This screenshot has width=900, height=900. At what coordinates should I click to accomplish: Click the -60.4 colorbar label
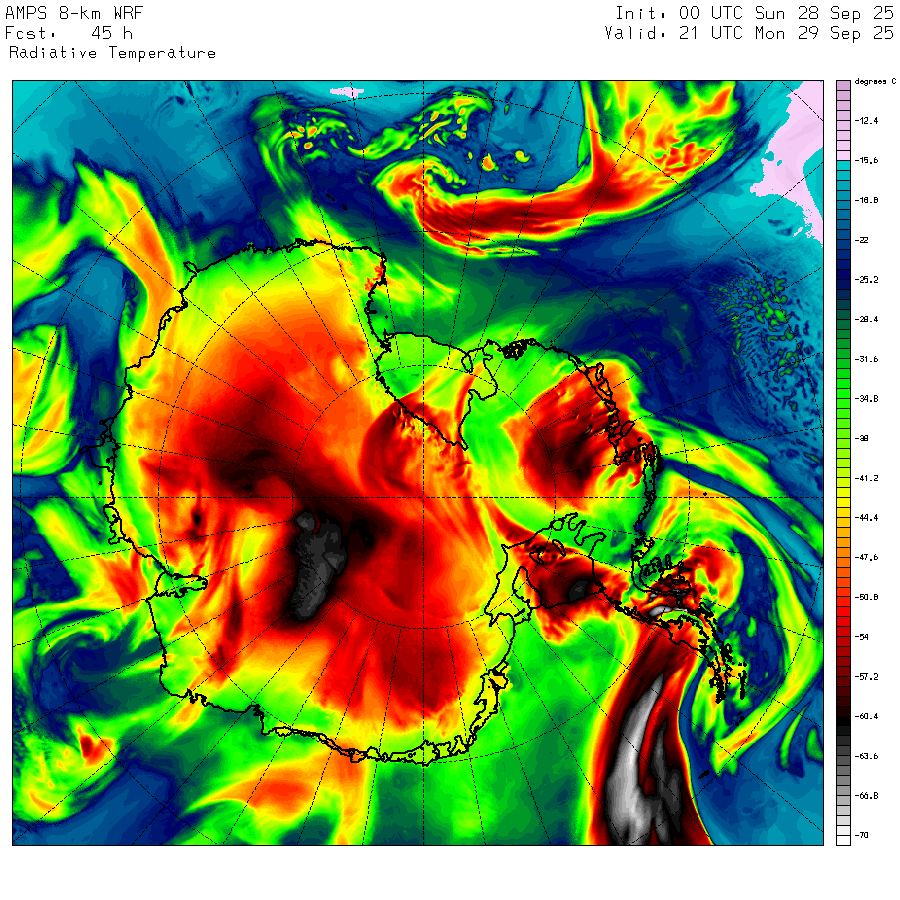pyautogui.click(x=866, y=716)
